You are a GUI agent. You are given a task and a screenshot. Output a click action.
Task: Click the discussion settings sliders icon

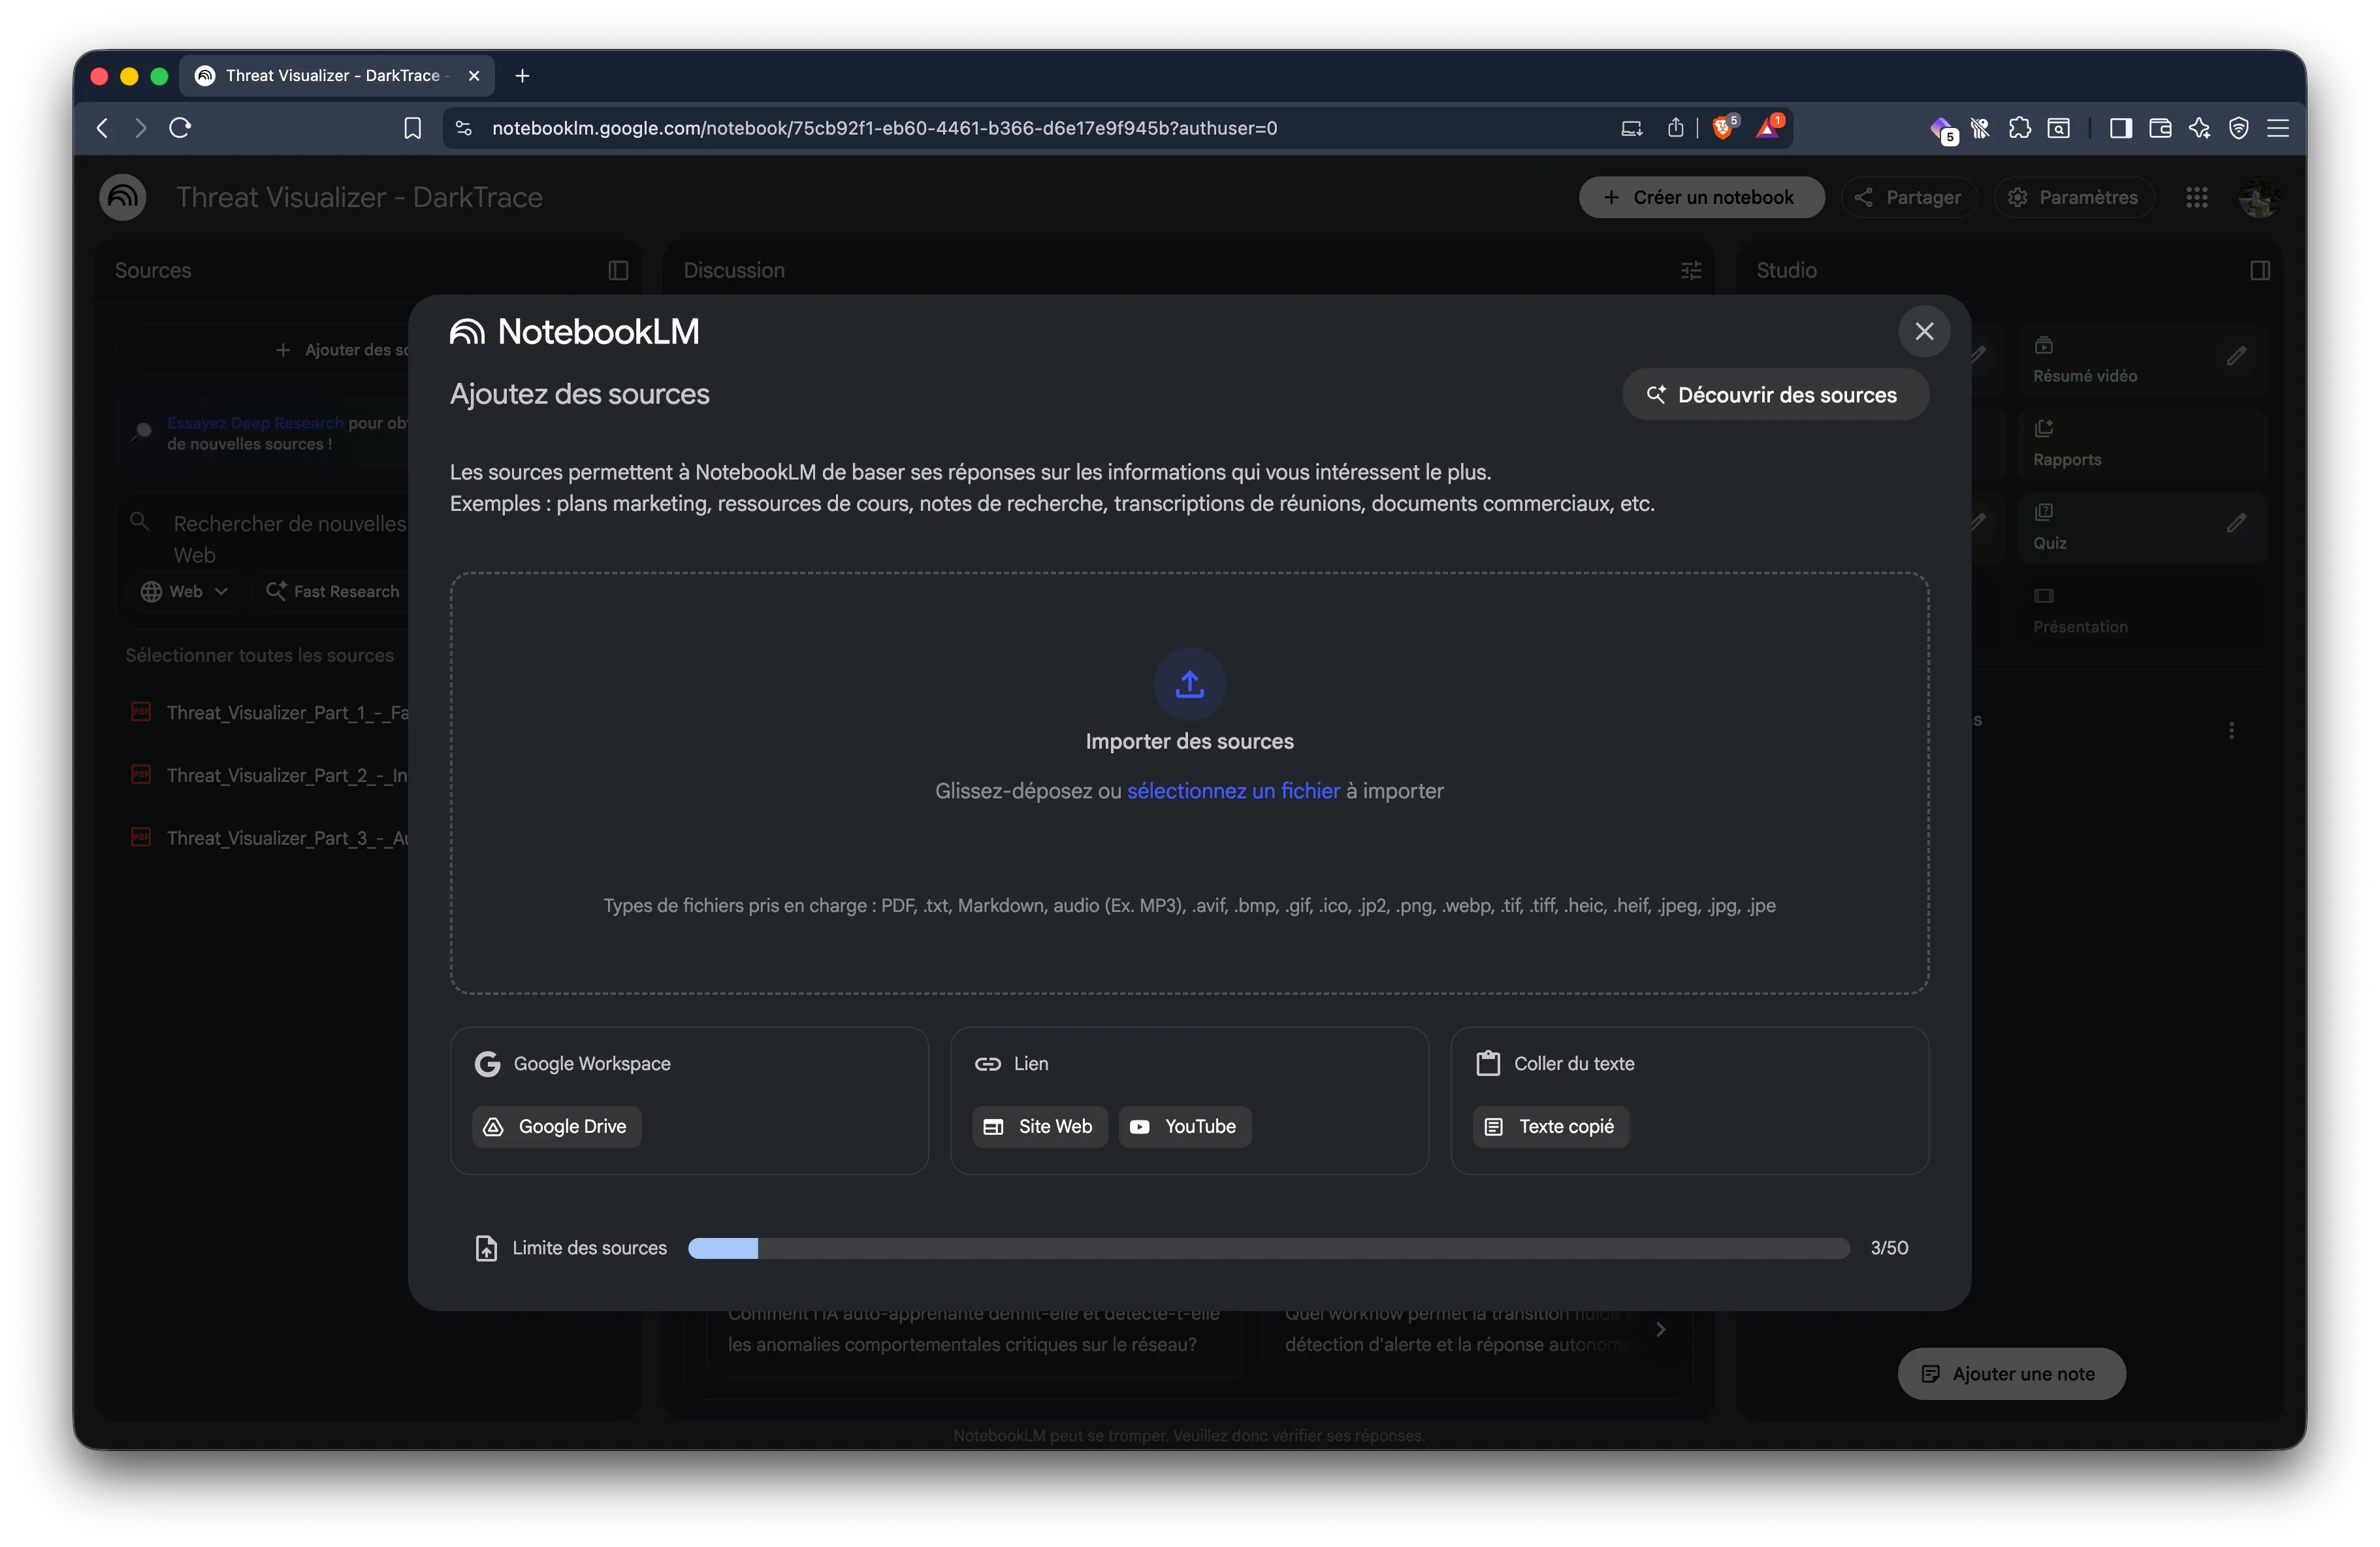coord(1690,270)
